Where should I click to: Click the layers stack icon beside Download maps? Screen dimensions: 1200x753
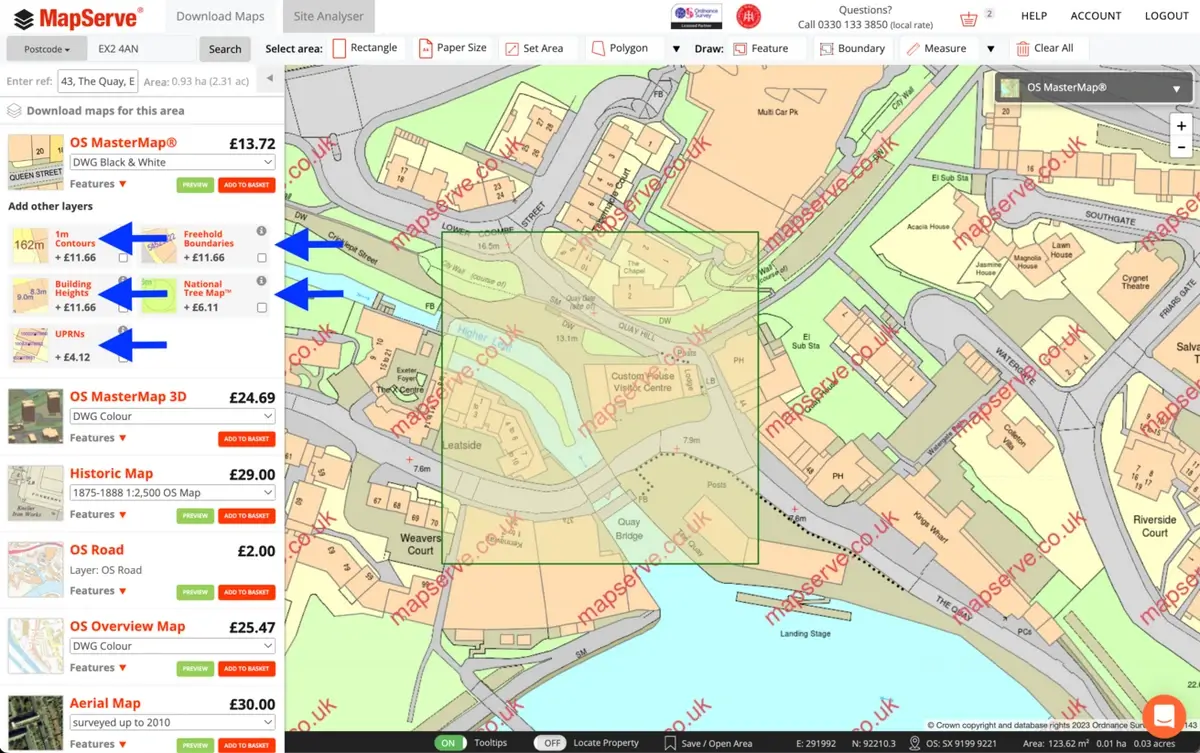(x=14, y=111)
